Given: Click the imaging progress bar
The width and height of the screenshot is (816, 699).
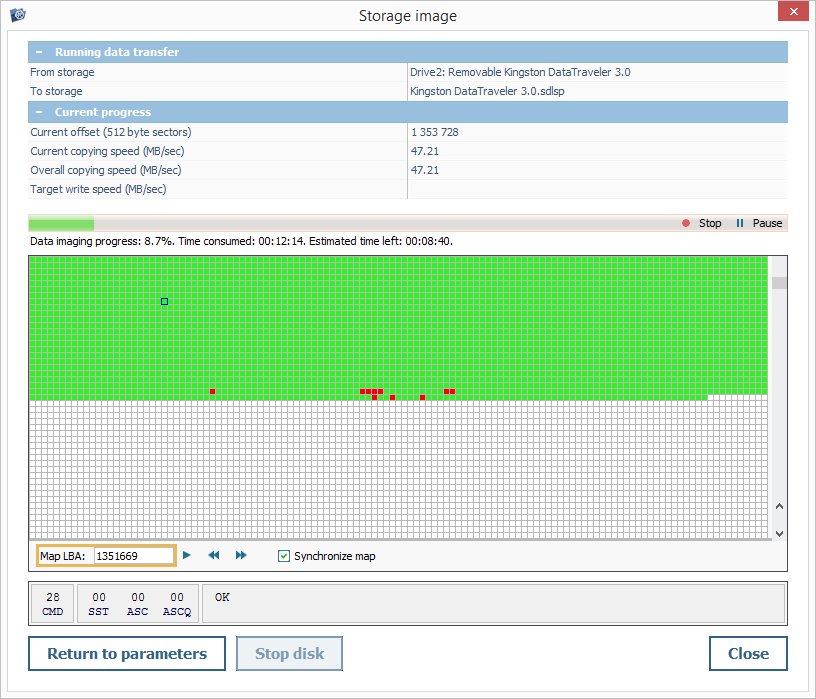Looking at the screenshot, I should 350,224.
